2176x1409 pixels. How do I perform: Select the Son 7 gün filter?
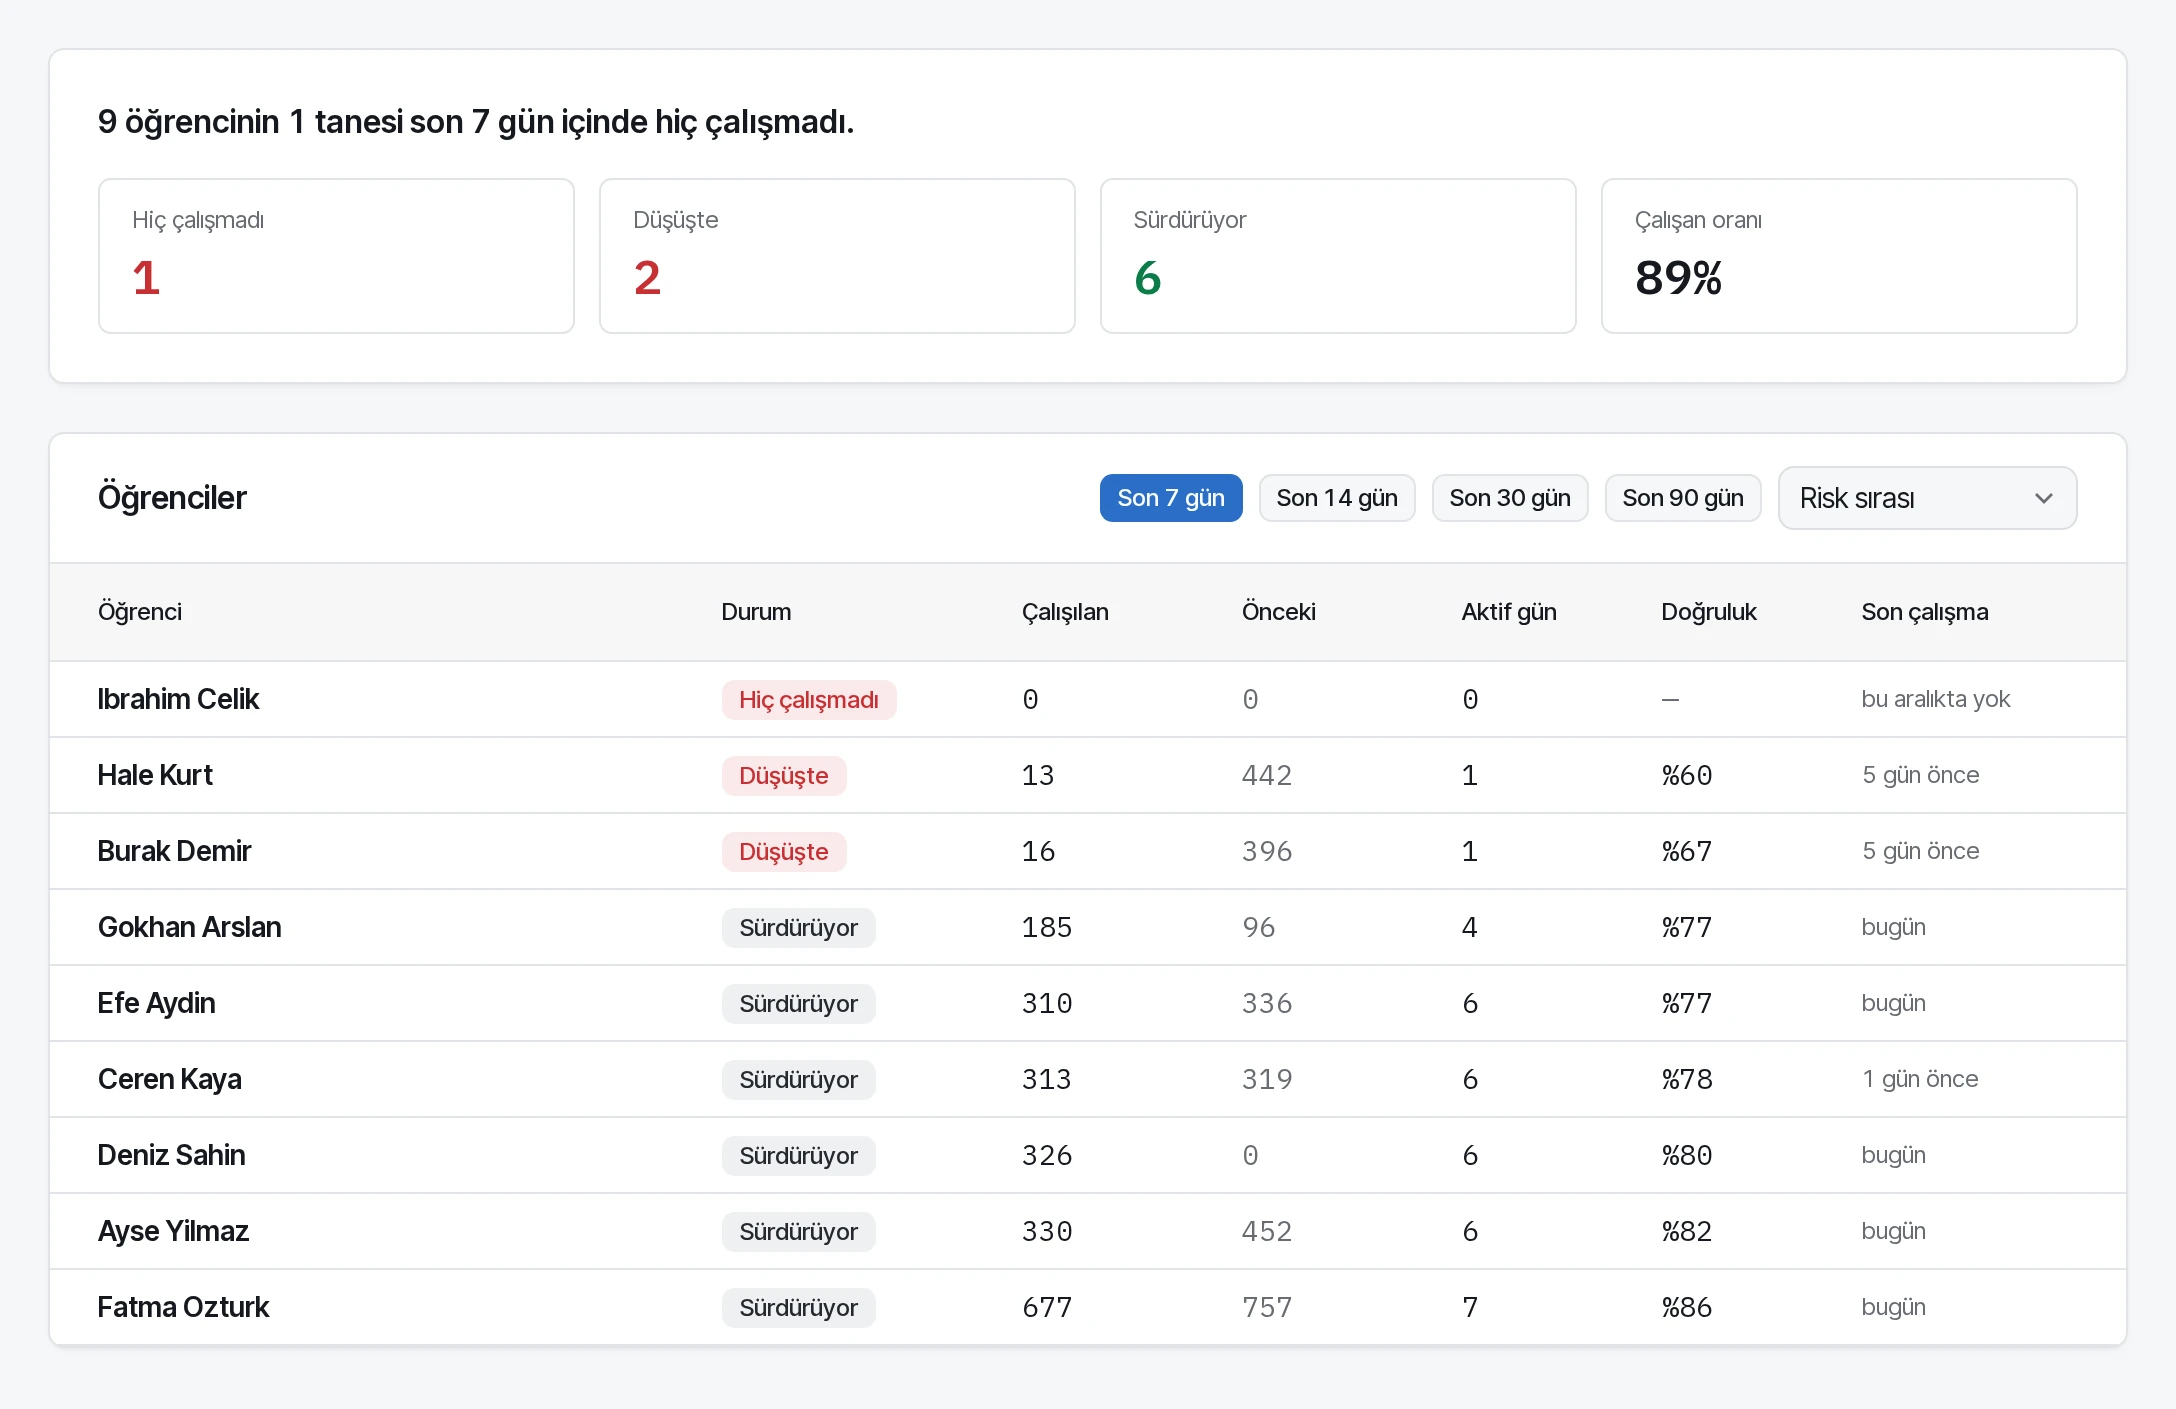click(x=1171, y=498)
